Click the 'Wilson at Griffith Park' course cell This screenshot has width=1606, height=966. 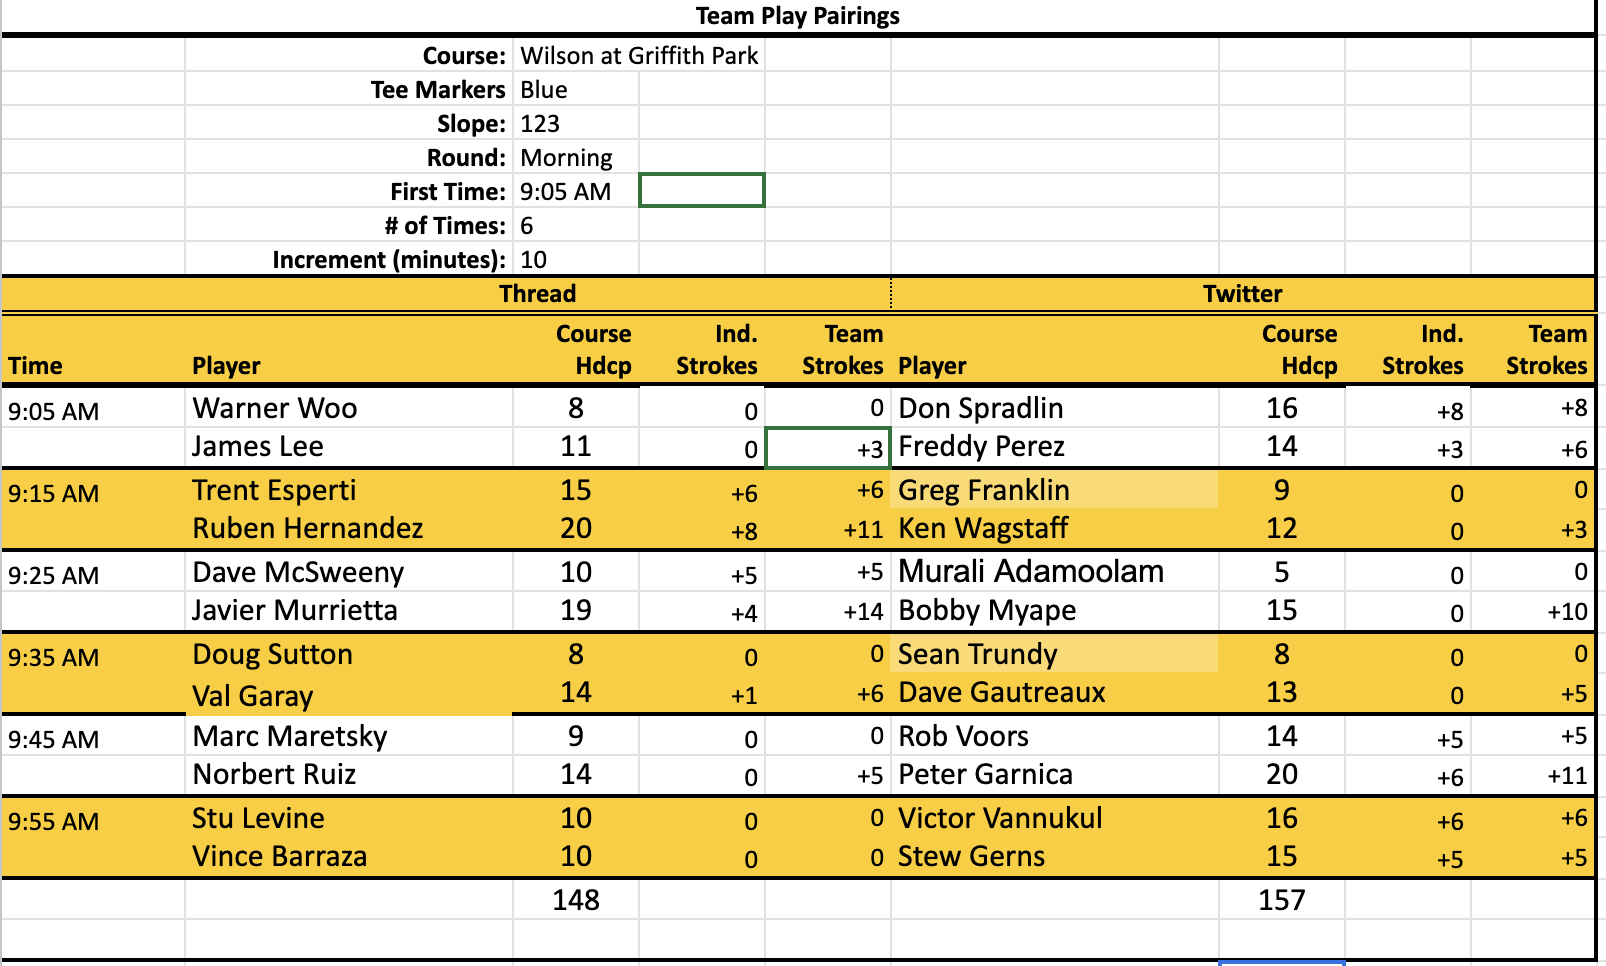click(639, 56)
